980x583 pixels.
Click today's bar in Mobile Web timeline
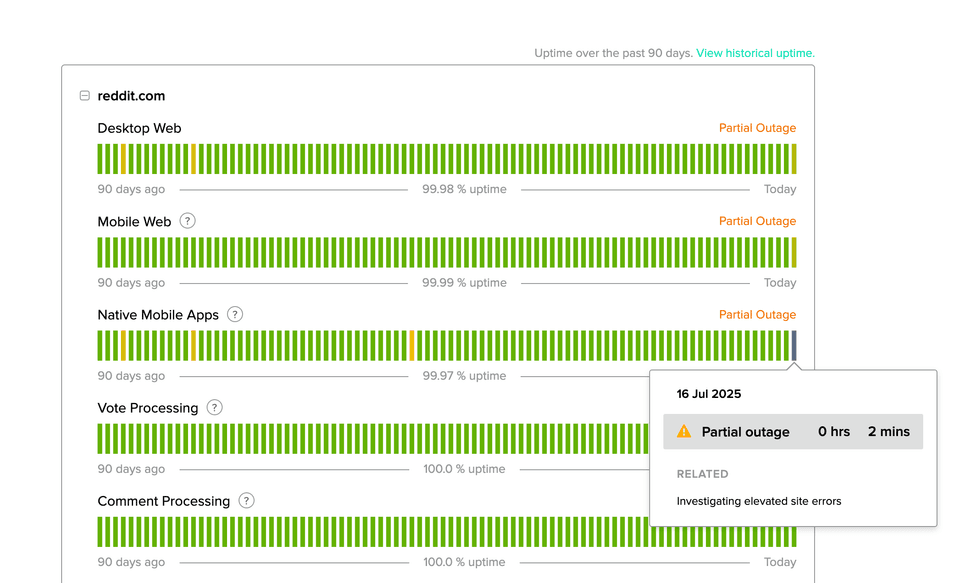794,252
